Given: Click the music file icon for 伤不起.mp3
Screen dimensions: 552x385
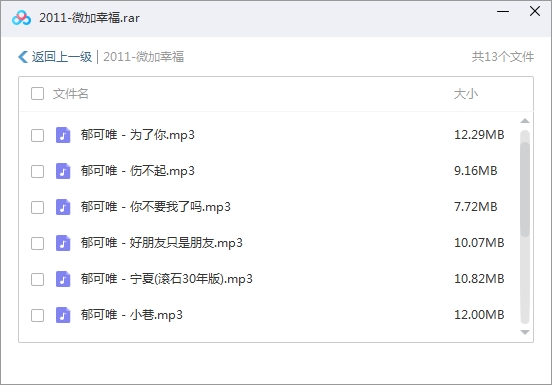Looking at the screenshot, I should tap(63, 171).
